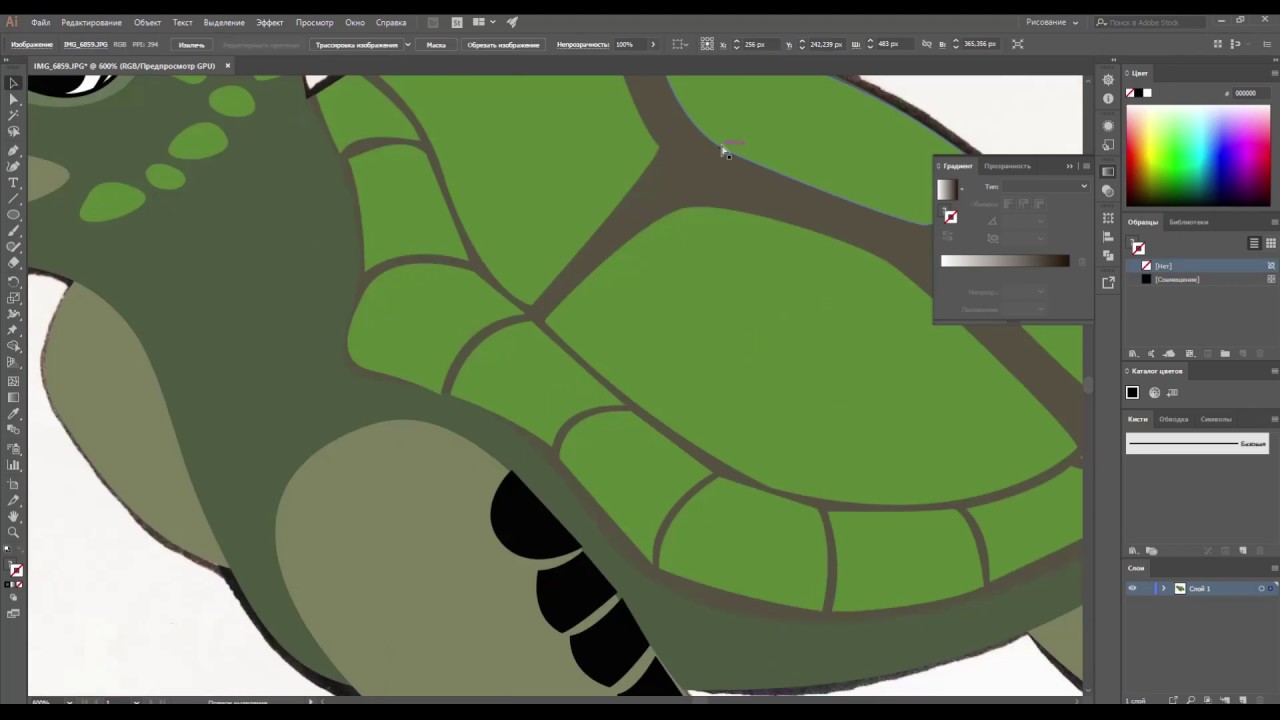Screen dimensions: 1280x720
Task: Select the Lasso tool
Action: tap(13, 132)
